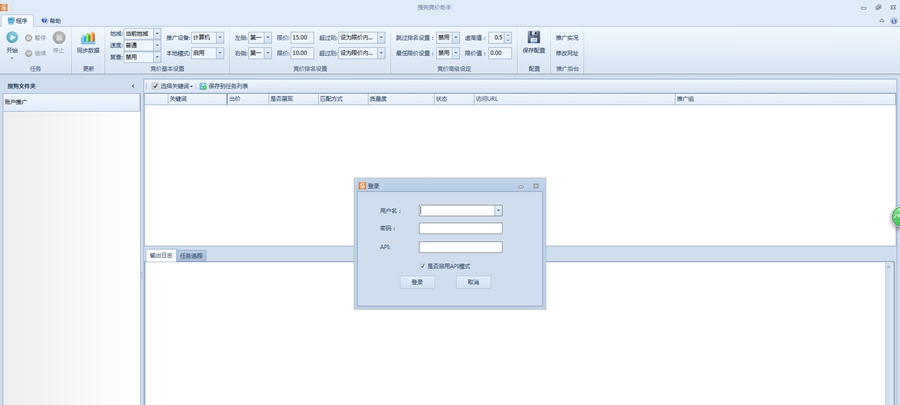Toggle the 是否启用API模式 checkbox
Screen dimensions: 900x405
pos(423,266)
